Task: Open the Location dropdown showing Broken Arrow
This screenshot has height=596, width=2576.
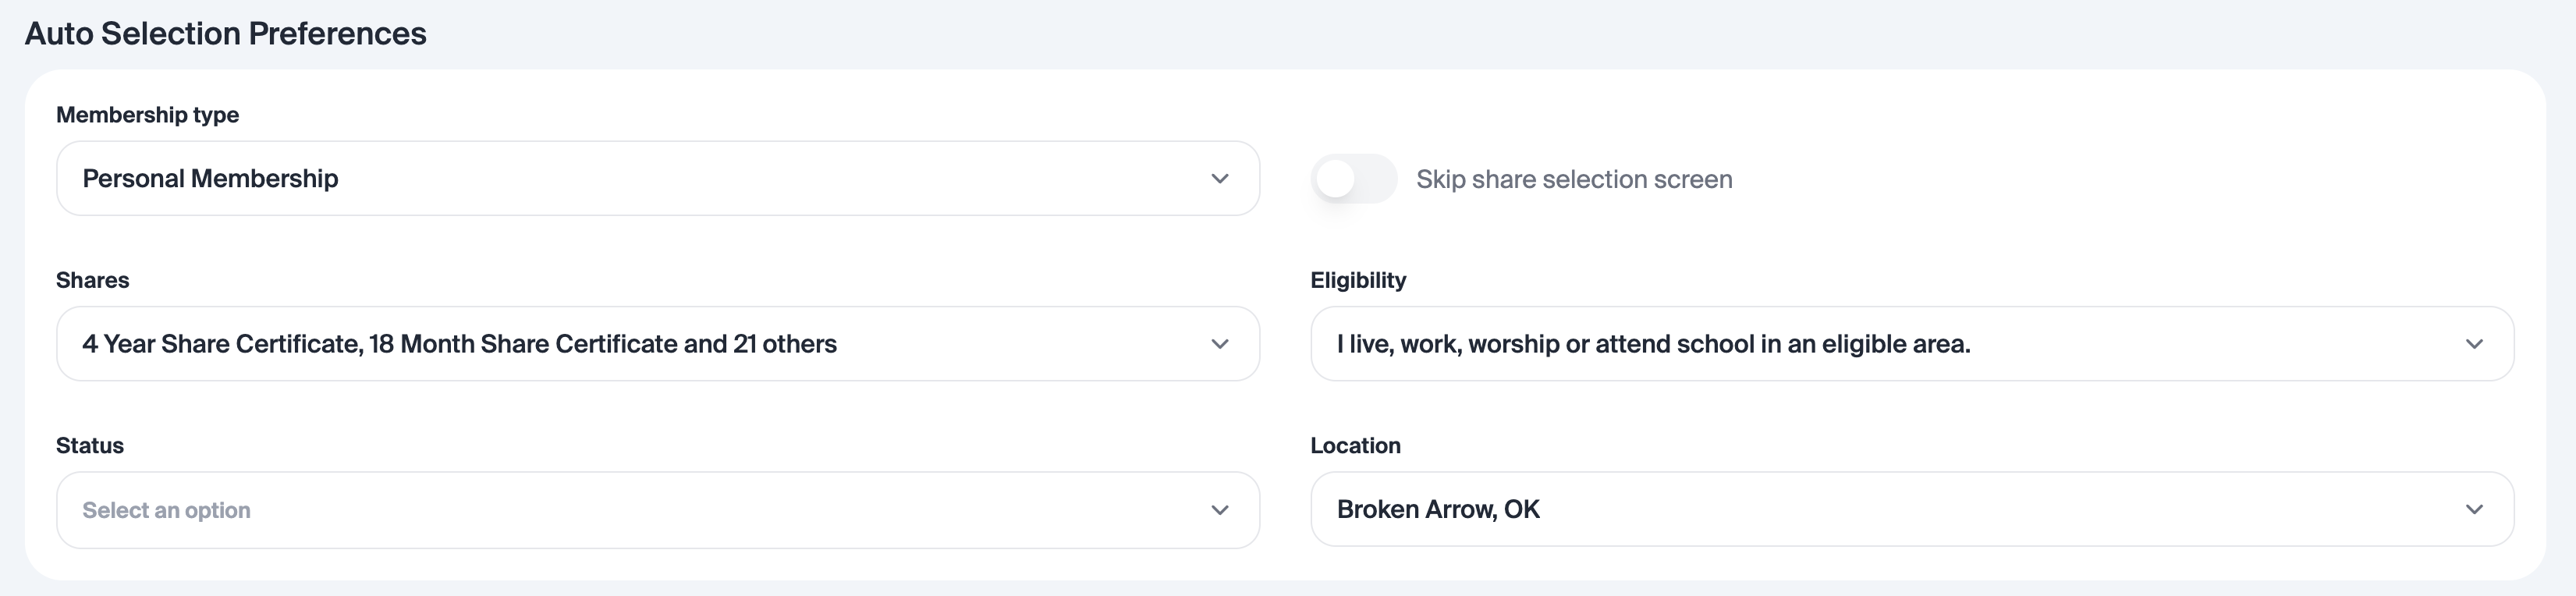Action: (x=1900, y=509)
